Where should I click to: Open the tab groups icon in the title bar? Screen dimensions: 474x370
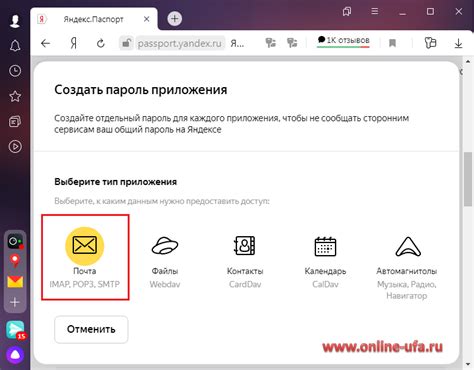(x=347, y=12)
